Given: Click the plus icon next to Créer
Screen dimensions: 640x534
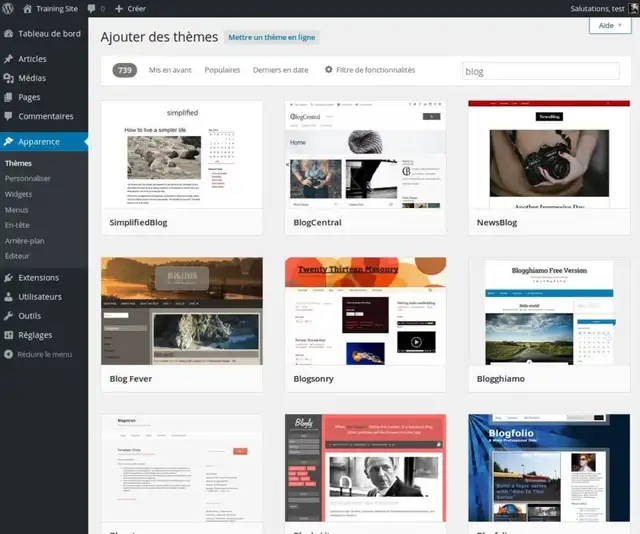Looking at the screenshot, I should [x=119, y=9].
